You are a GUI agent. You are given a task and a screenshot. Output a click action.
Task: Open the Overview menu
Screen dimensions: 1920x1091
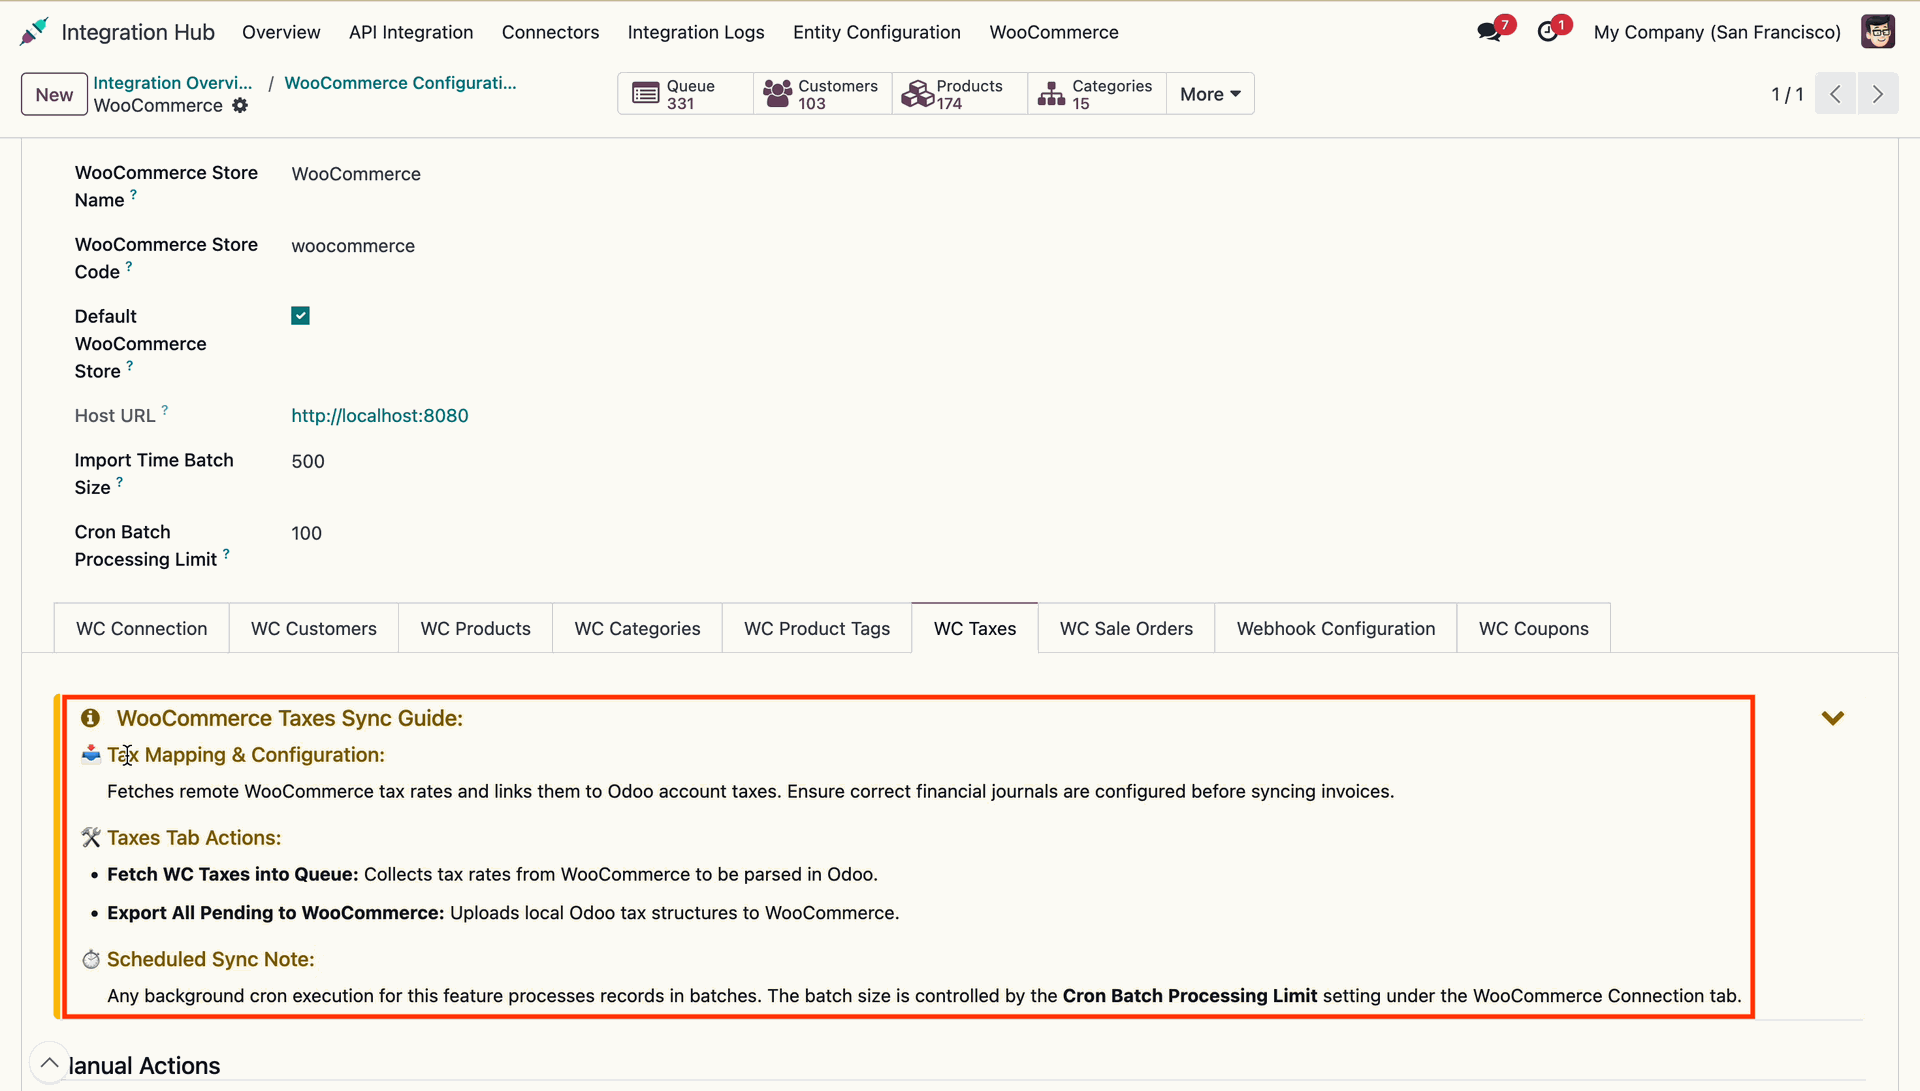[281, 32]
